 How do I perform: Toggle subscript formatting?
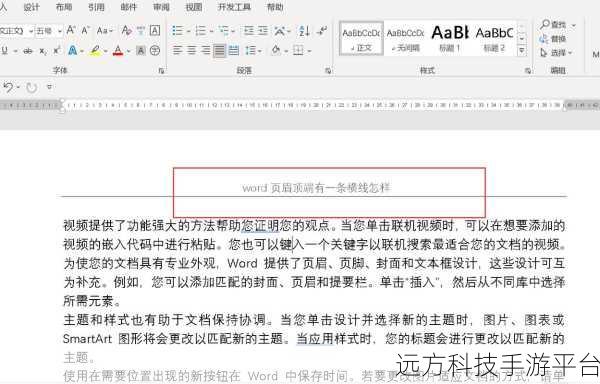(x=43, y=50)
